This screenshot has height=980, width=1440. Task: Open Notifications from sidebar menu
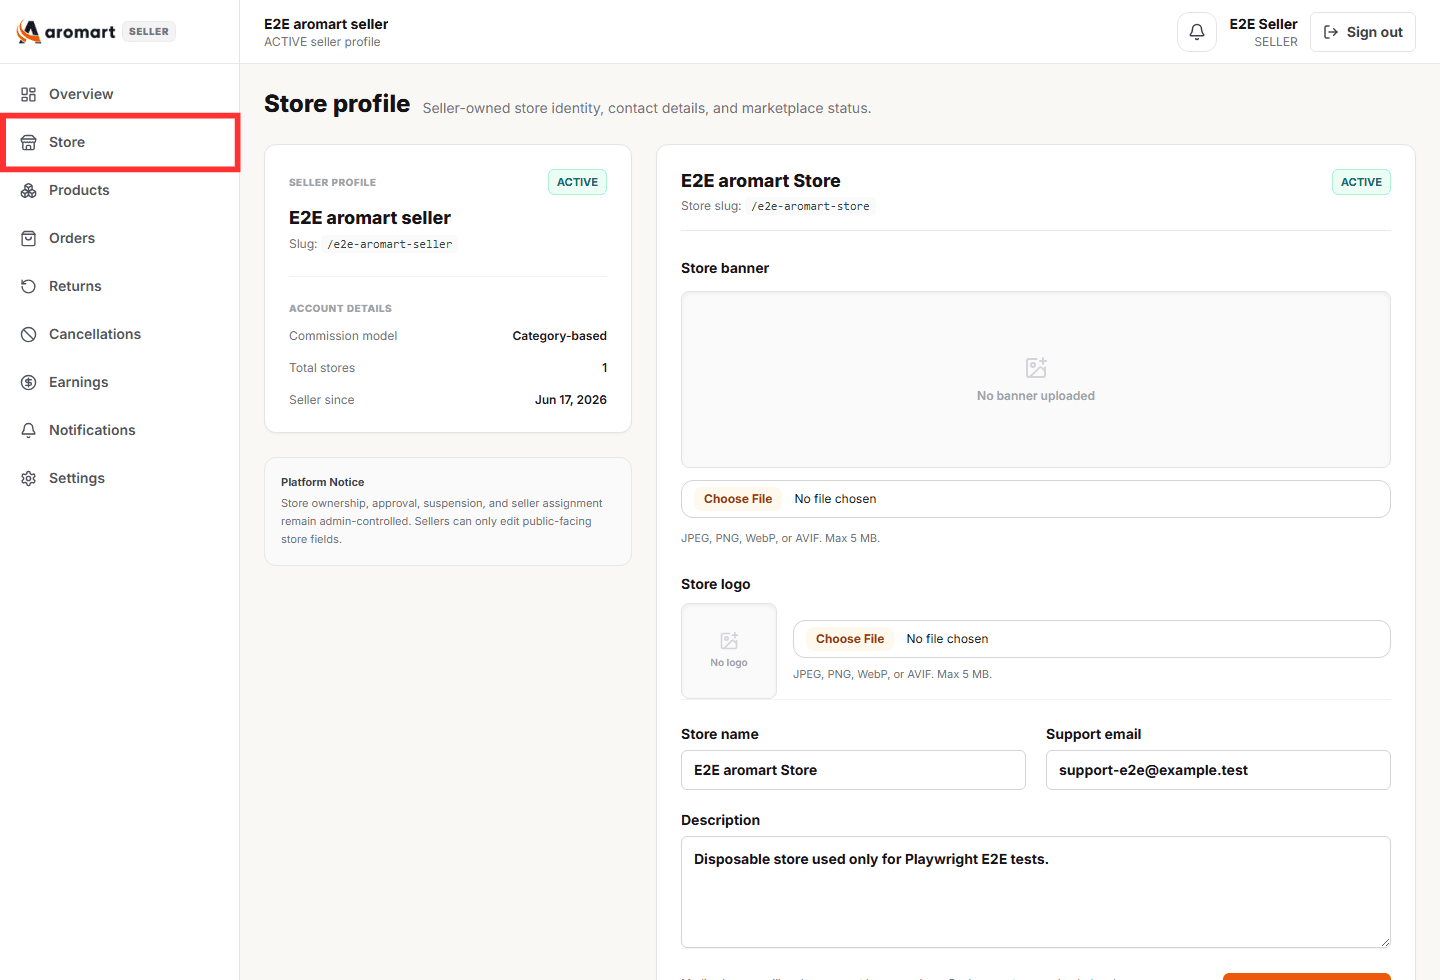tap(120, 430)
